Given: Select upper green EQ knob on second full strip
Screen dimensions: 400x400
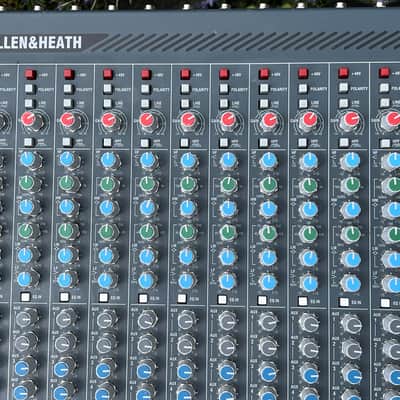Looking at the screenshot, I should tap(66, 183).
